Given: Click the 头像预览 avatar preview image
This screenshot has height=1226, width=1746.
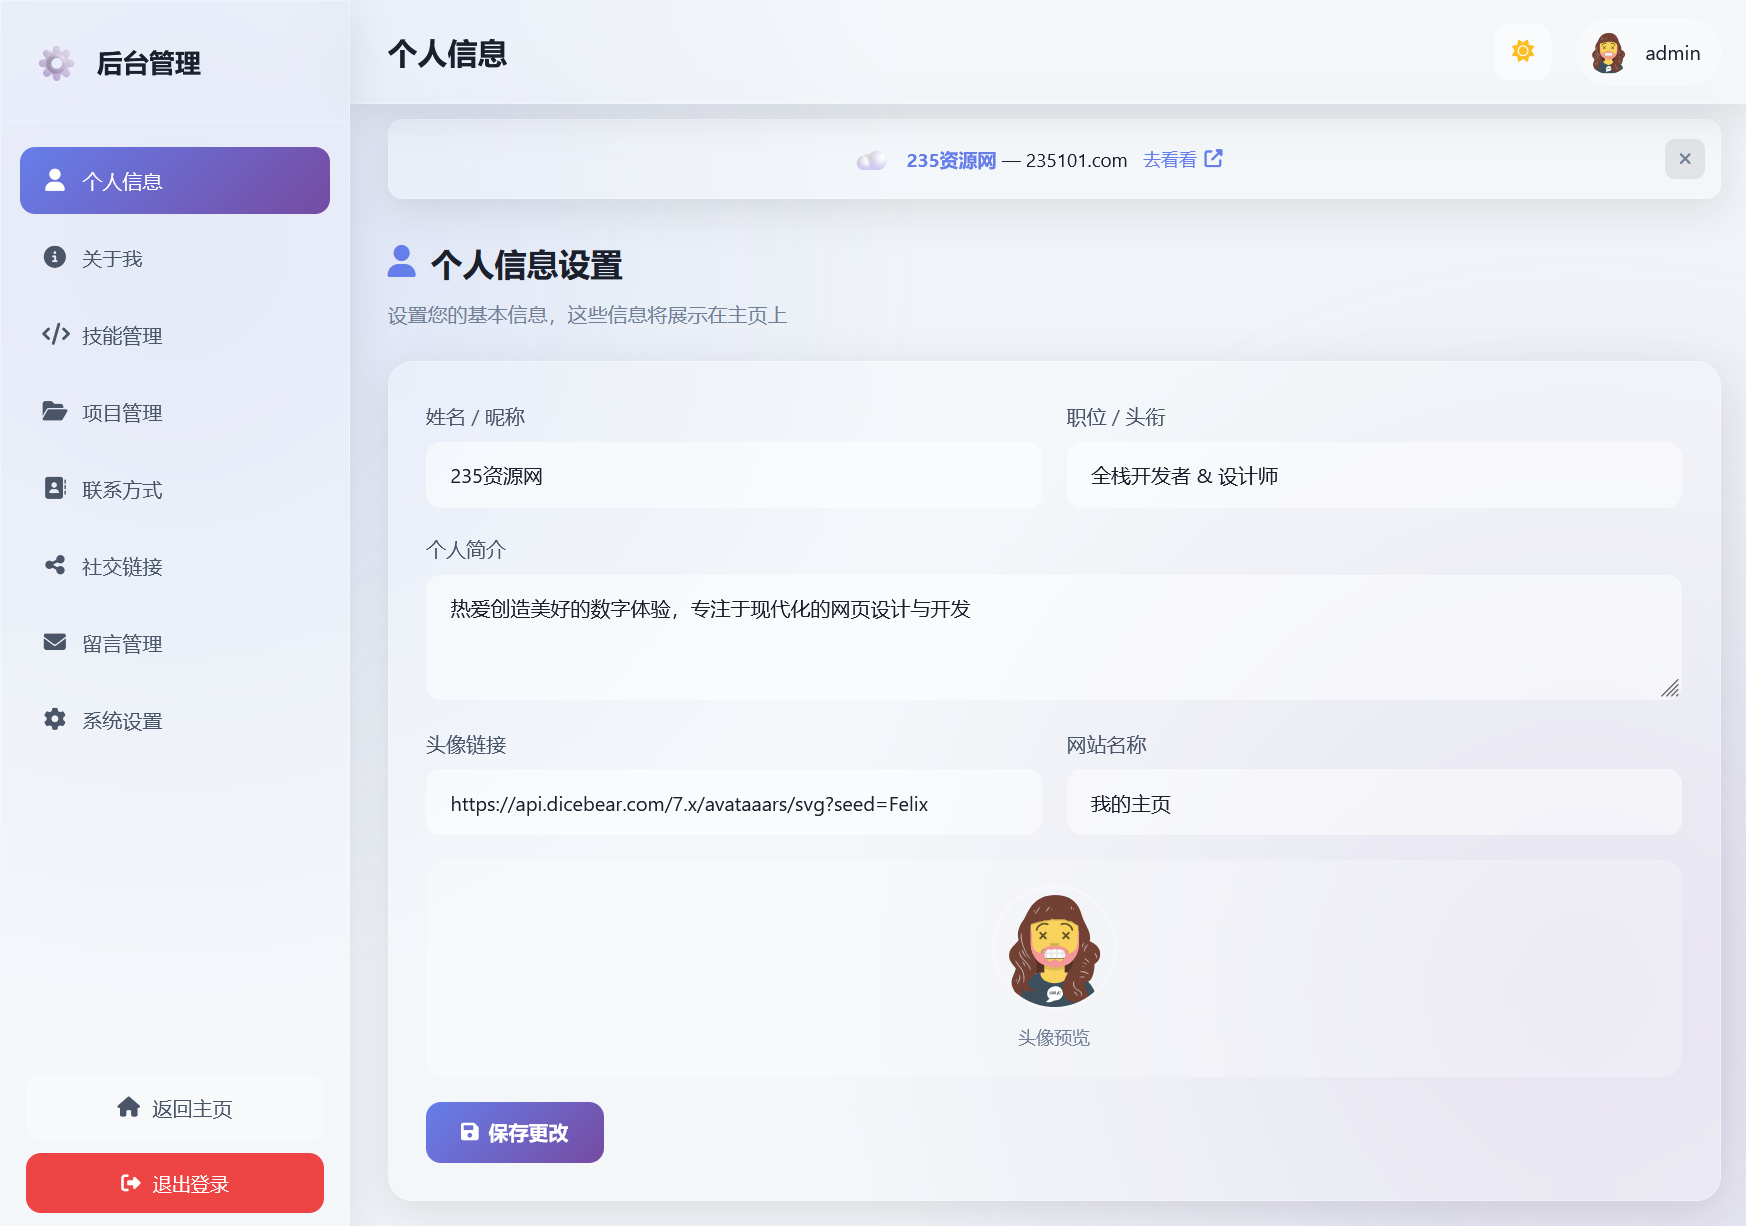Looking at the screenshot, I should tap(1053, 950).
